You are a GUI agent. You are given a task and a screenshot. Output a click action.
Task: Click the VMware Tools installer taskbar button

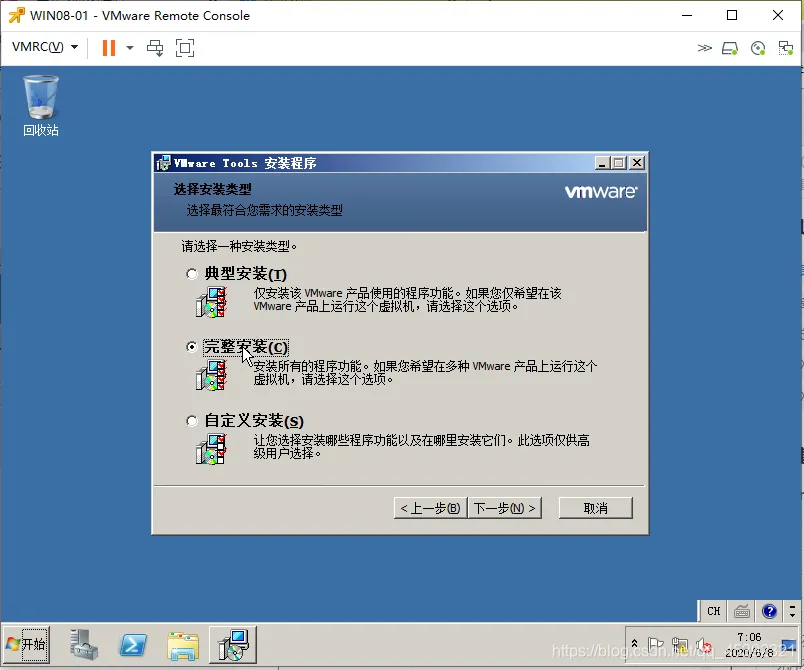233,644
